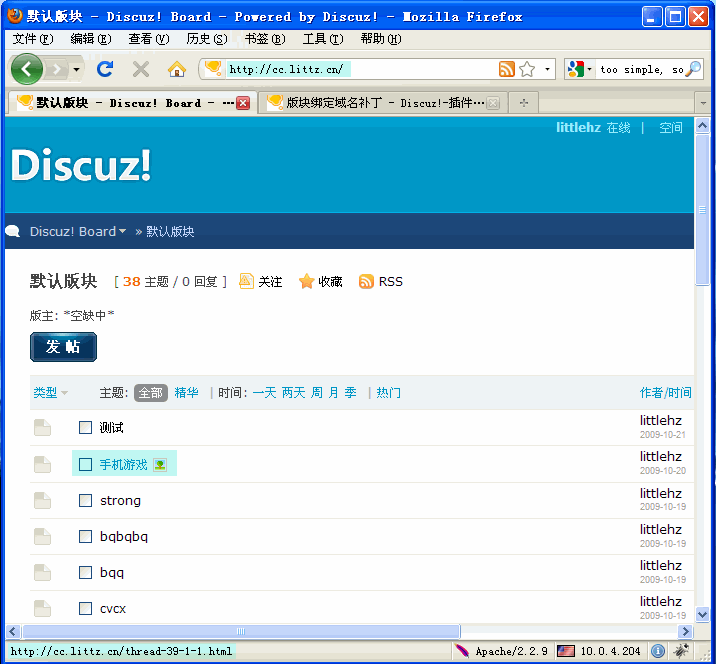Click the folder icon in the cvcx row
The height and width of the screenshot is (664, 716).
point(42,609)
